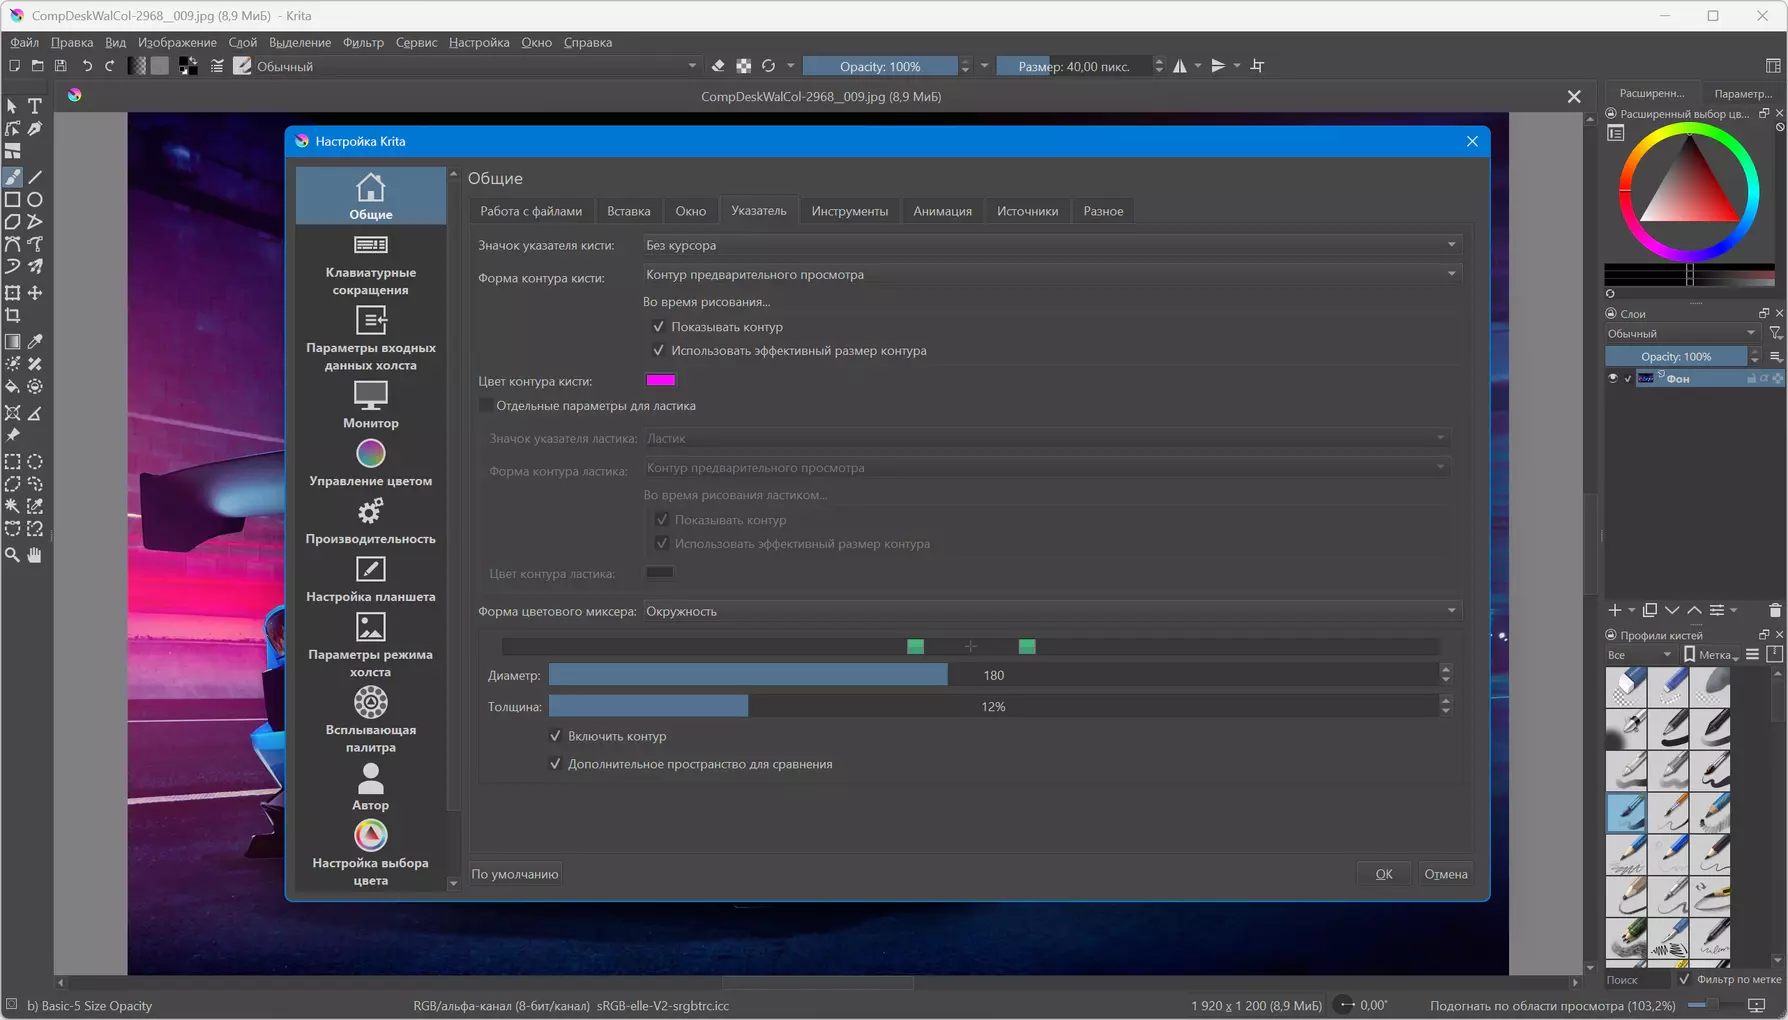This screenshot has width=1788, height=1020.
Task: Uncheck the Показывать контур checkbox
Action: tap(658, 327)
